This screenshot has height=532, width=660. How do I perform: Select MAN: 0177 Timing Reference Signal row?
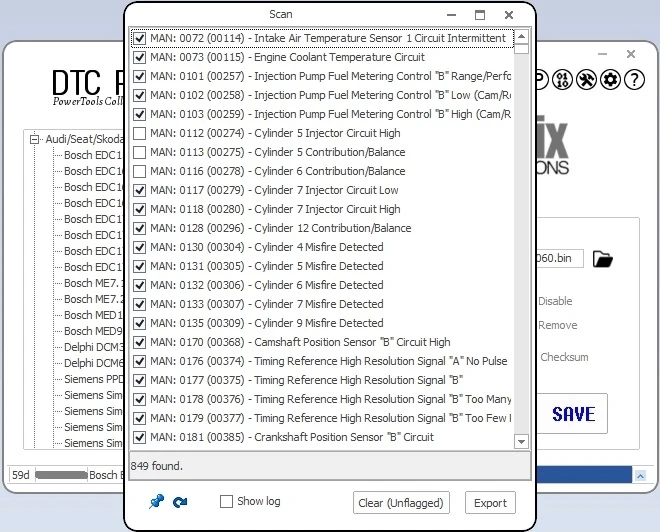(306, 380)
